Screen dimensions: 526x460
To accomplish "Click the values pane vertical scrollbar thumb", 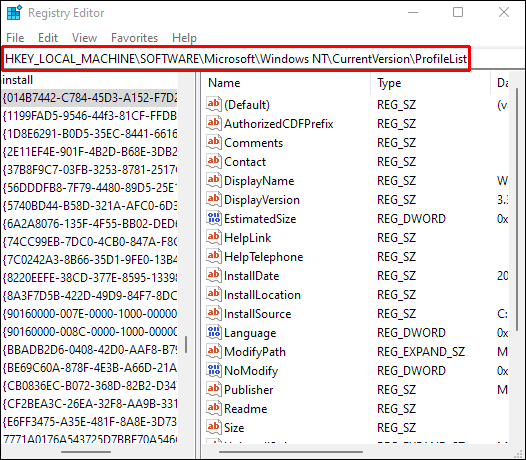I will (x=517, y=208).
